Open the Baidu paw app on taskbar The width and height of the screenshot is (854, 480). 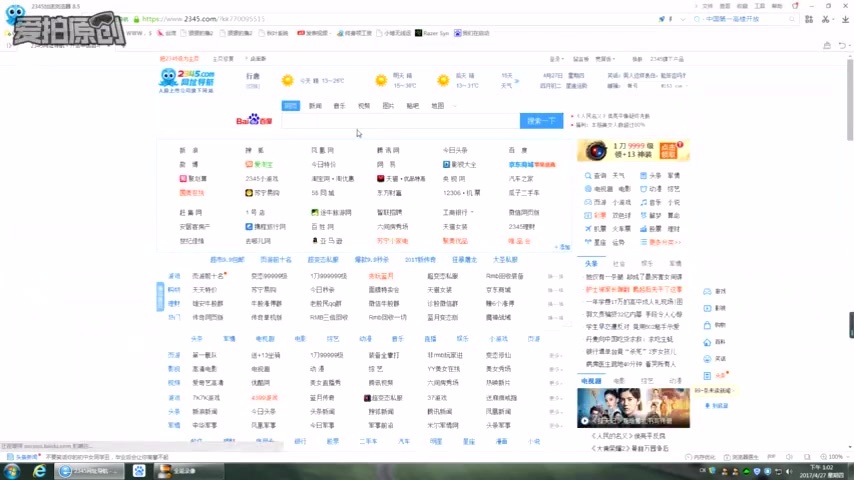coord(139,471)
